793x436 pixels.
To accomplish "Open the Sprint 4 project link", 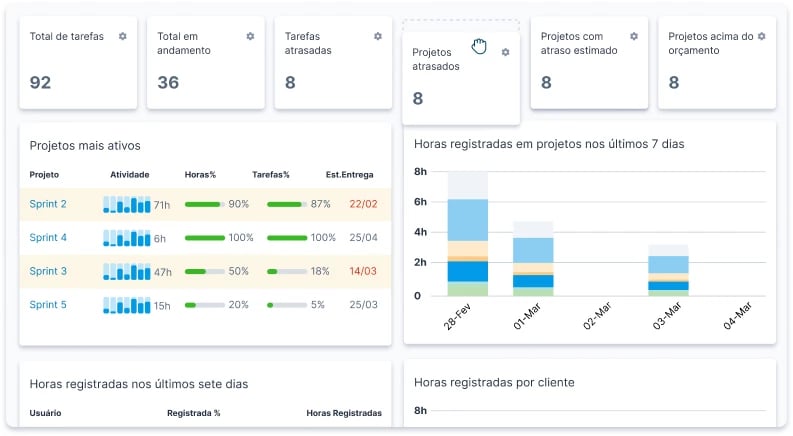I will pos(48,238).
